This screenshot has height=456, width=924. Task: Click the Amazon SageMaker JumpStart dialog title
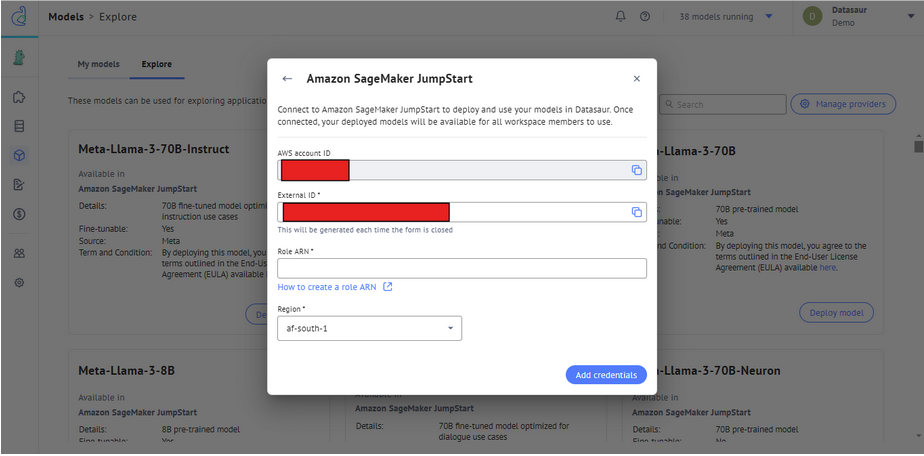click(x=390, y=78)
